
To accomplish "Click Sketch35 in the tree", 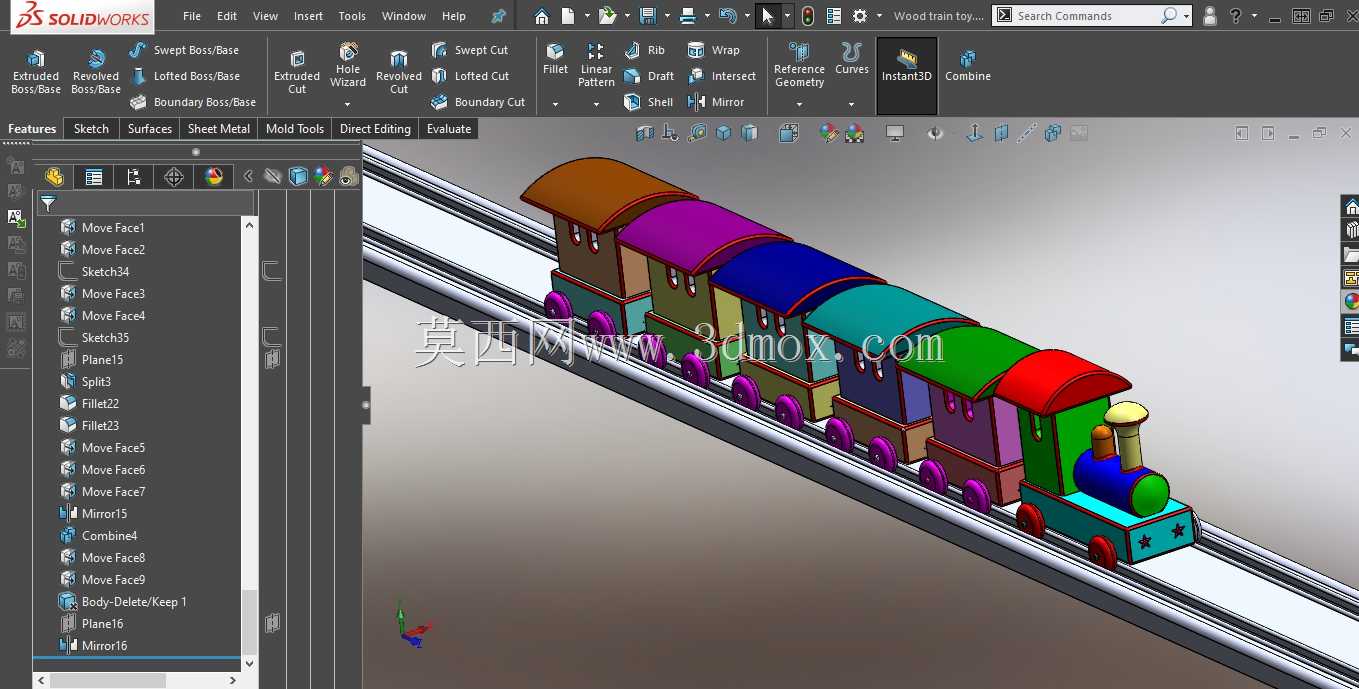I will [x=95, y=337].
